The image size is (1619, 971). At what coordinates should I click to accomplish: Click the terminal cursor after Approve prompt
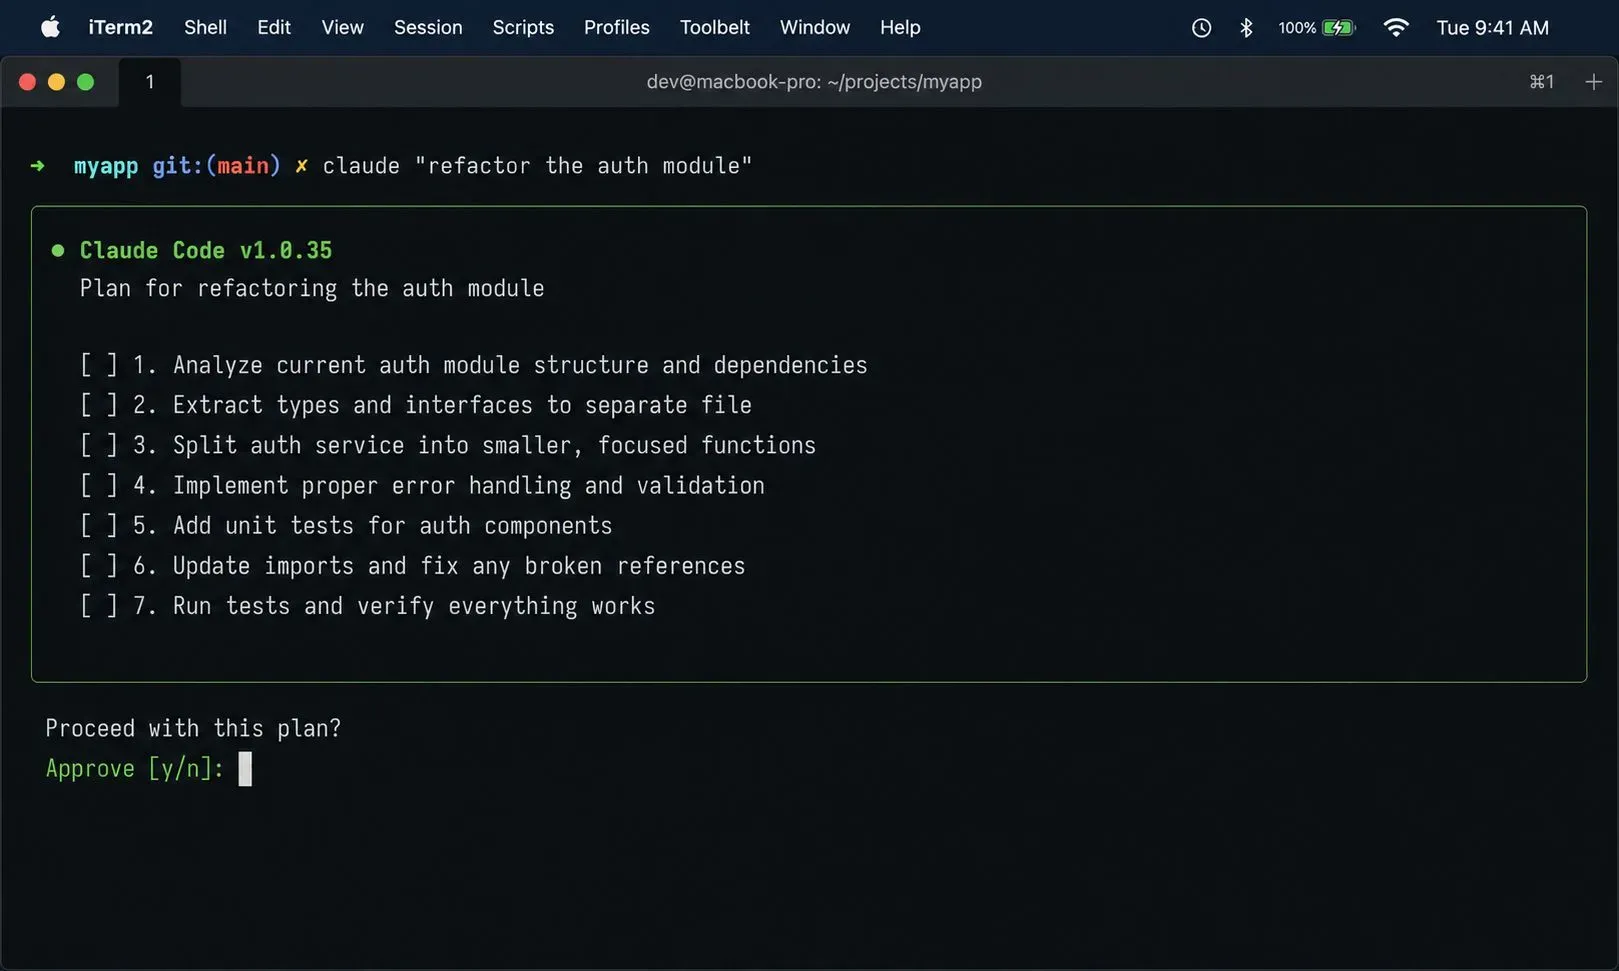245,769
